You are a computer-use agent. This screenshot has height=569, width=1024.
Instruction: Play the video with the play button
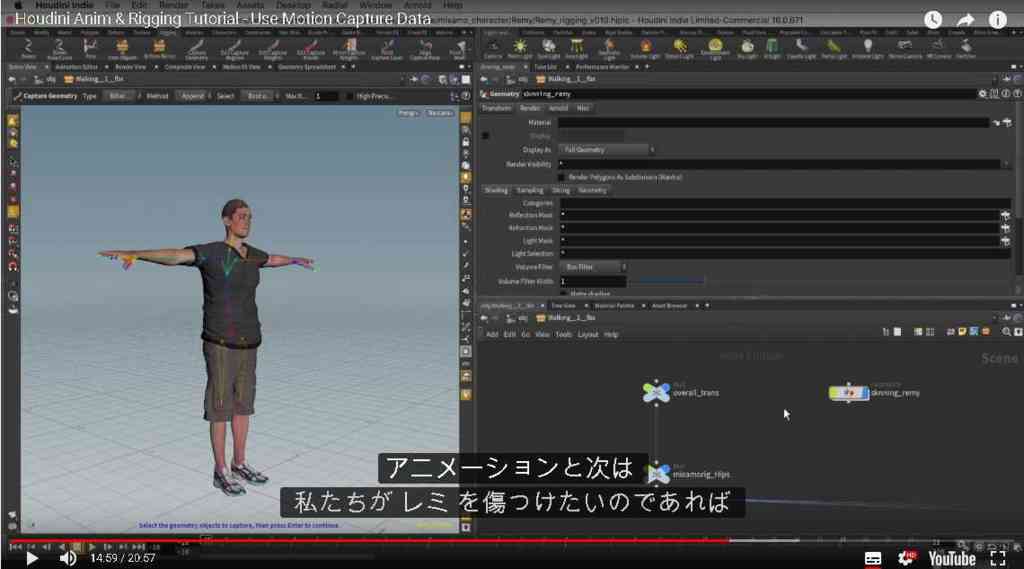[x=31, y=558]
